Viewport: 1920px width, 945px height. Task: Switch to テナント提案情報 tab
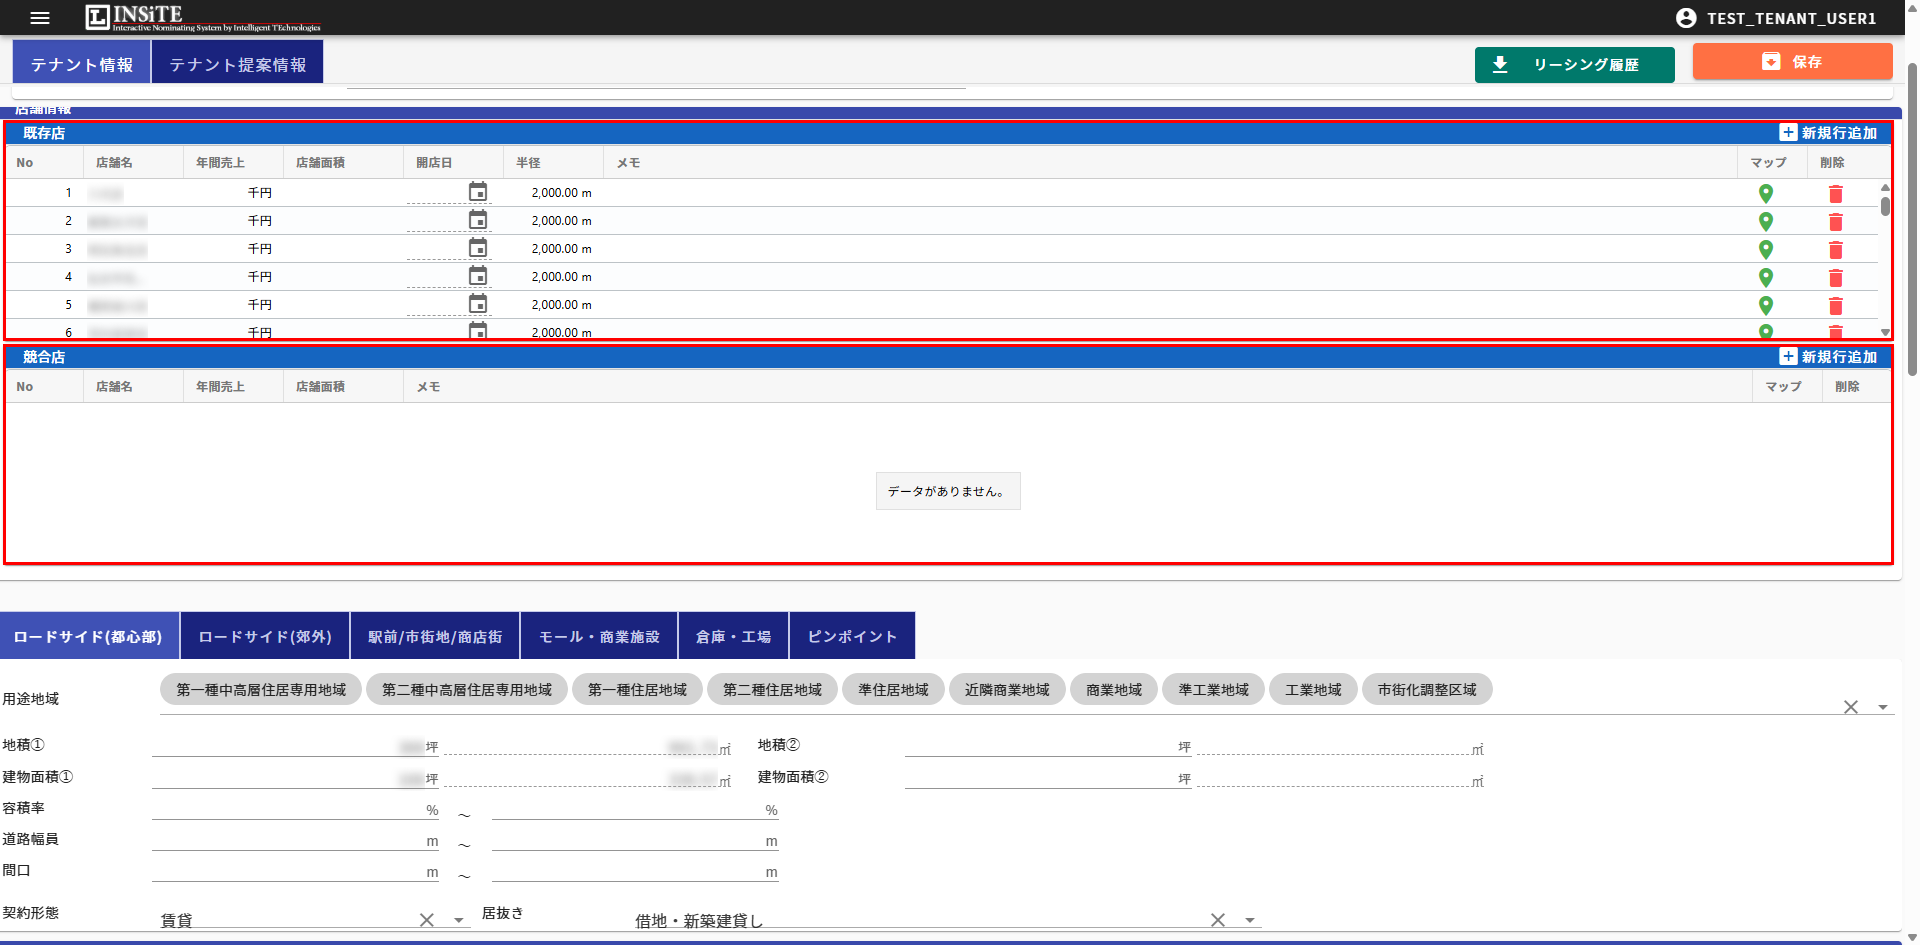pyautogui.click(x=238, y=64)
